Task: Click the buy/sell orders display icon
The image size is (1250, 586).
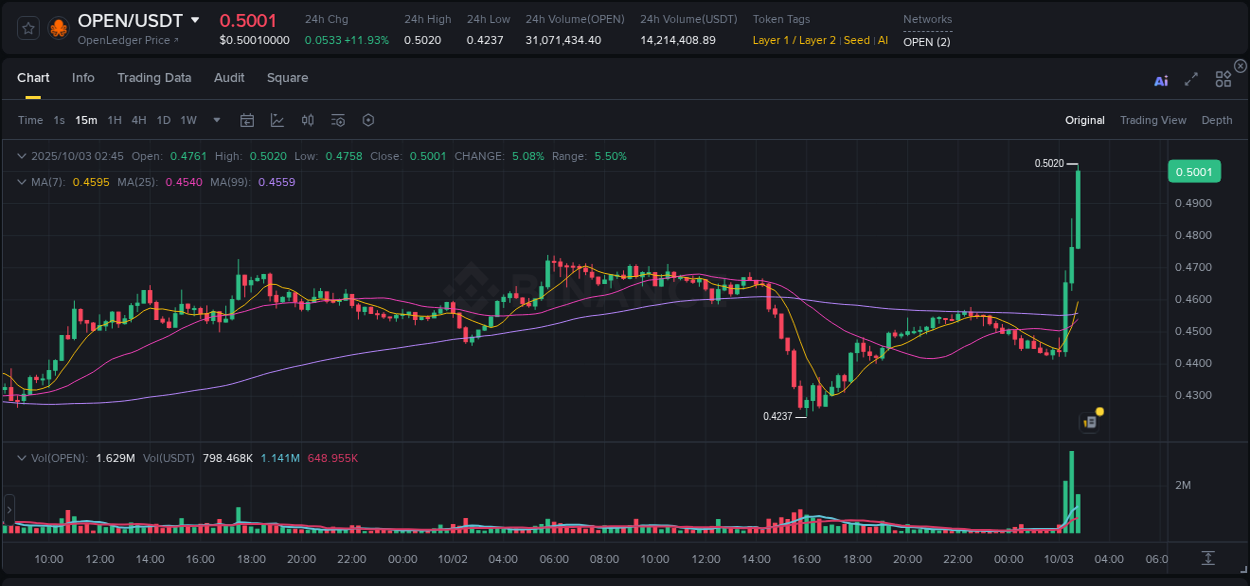Action: coord(307,120)
